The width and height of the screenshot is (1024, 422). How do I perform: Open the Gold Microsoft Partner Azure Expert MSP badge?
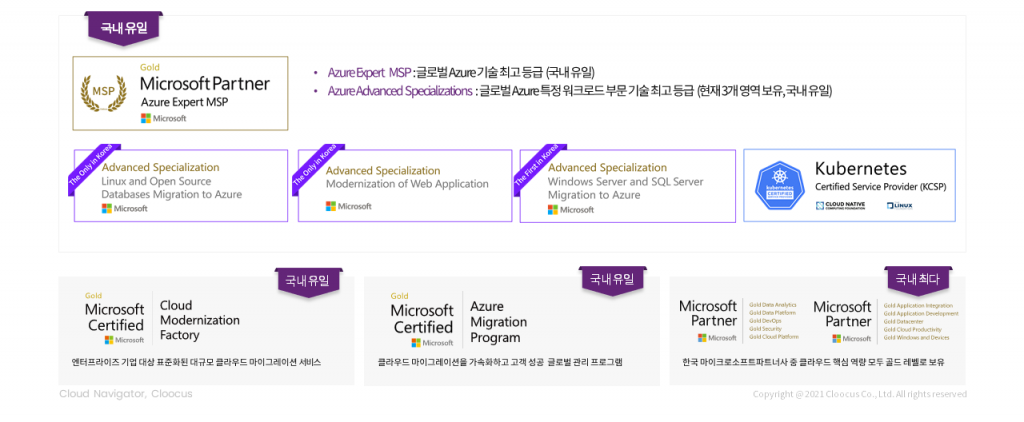pos(180,93)
